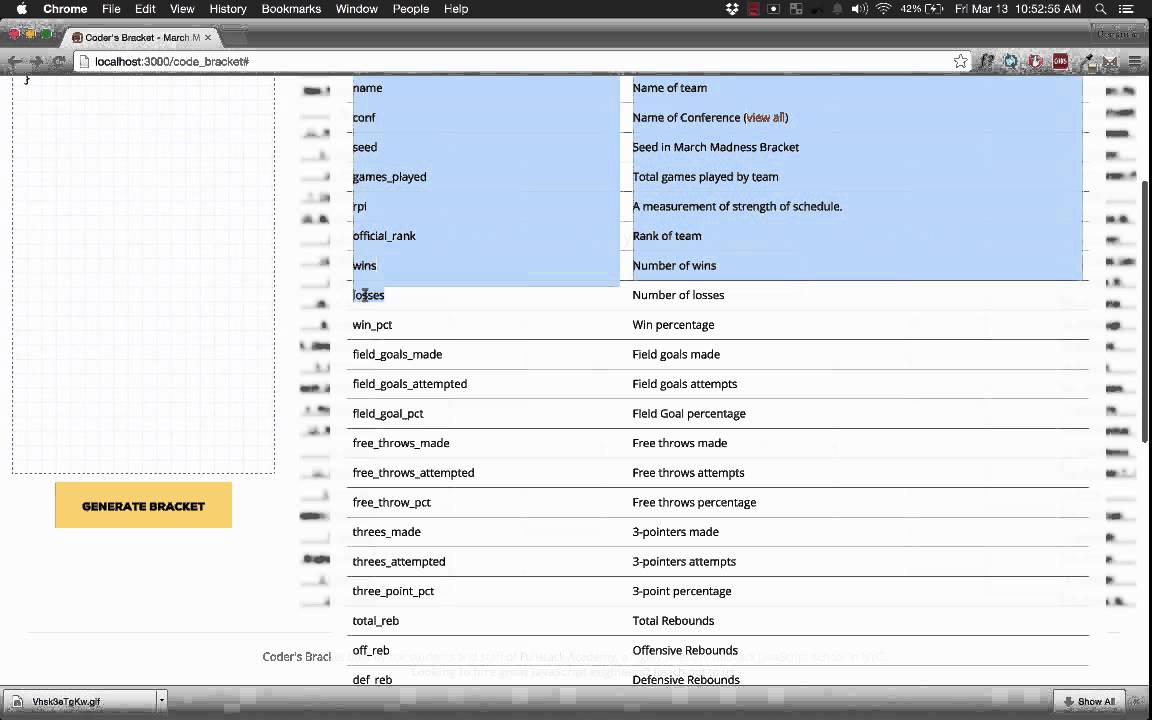
Task: Click the screen recording menu bar icon
Action: point(774,9)
